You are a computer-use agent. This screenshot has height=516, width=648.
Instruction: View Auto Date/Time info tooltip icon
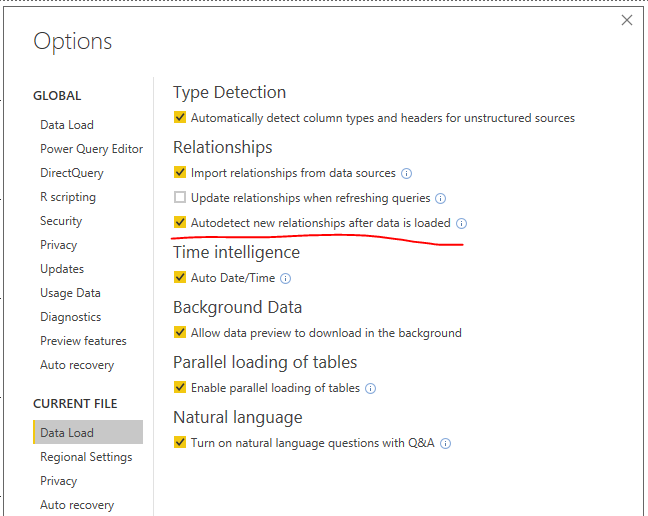coord(286,278)
